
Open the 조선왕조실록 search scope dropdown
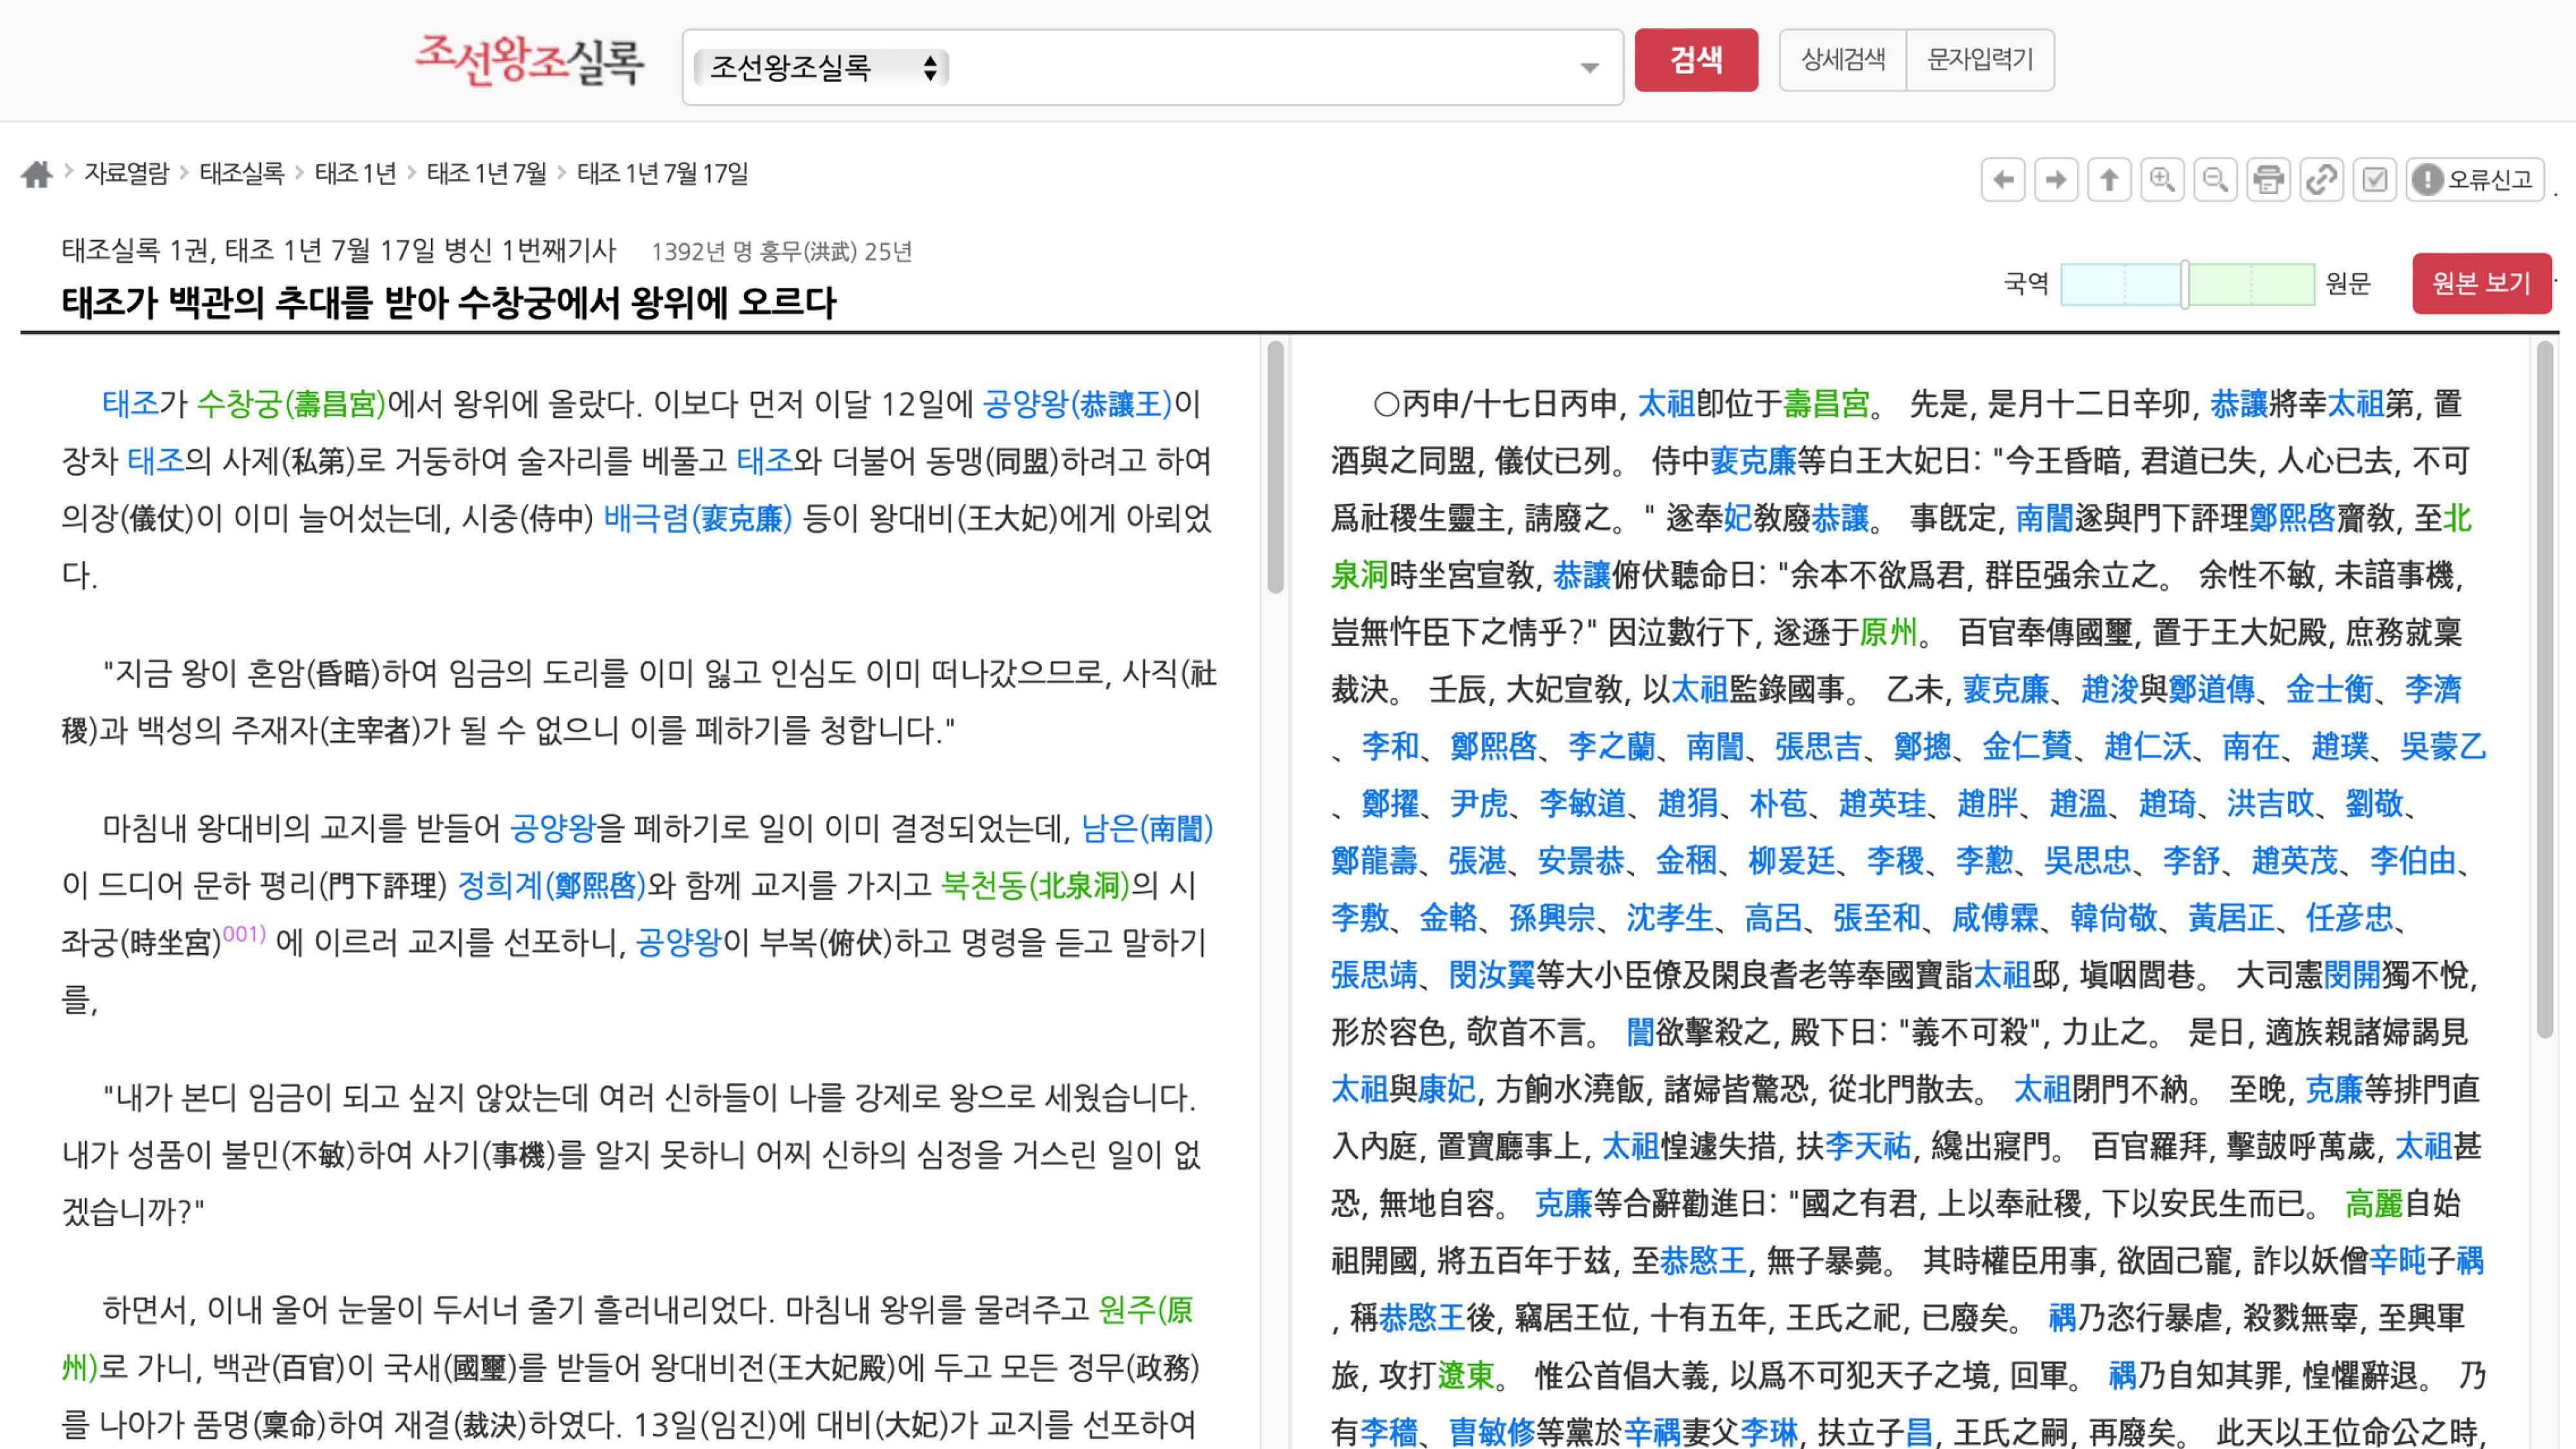pyautogui.click(x=820, y=68)
